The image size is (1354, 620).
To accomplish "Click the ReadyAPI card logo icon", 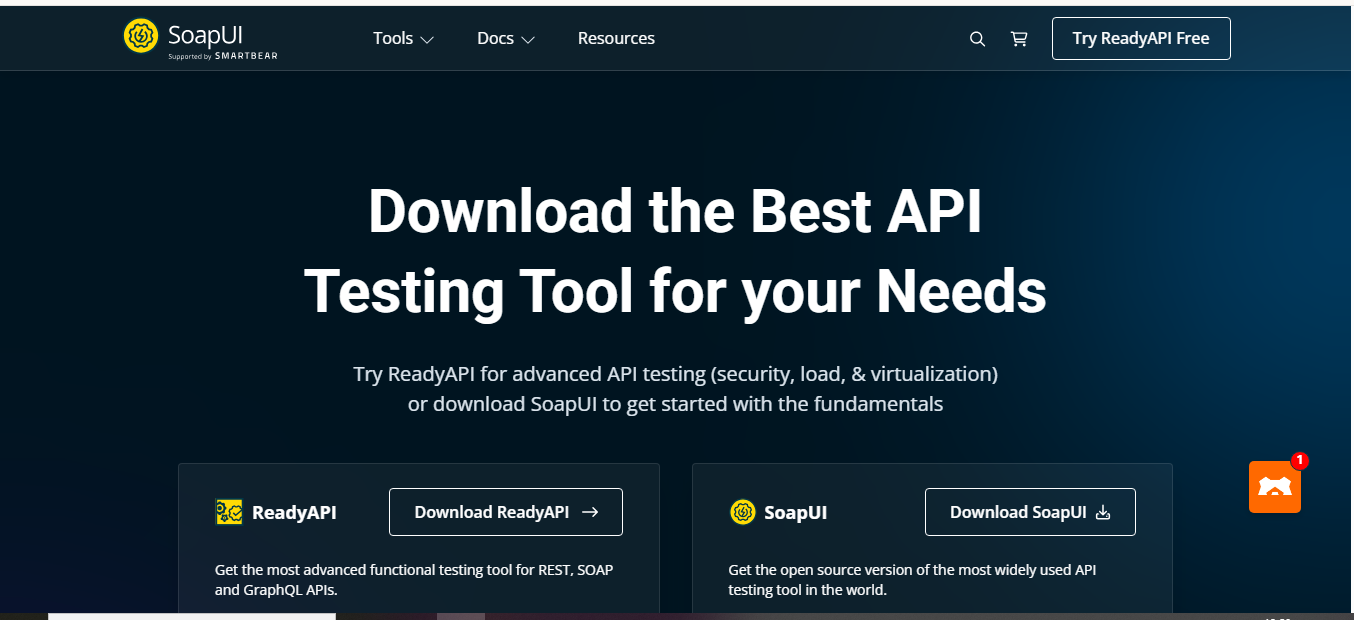I will [x=229, y=512].
